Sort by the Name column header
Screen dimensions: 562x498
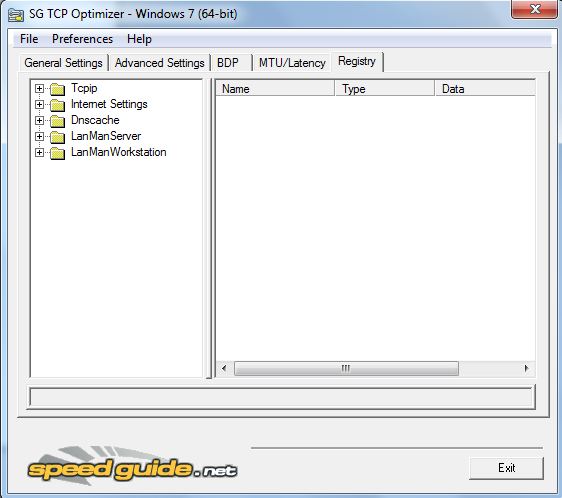(x=275, y=89)
